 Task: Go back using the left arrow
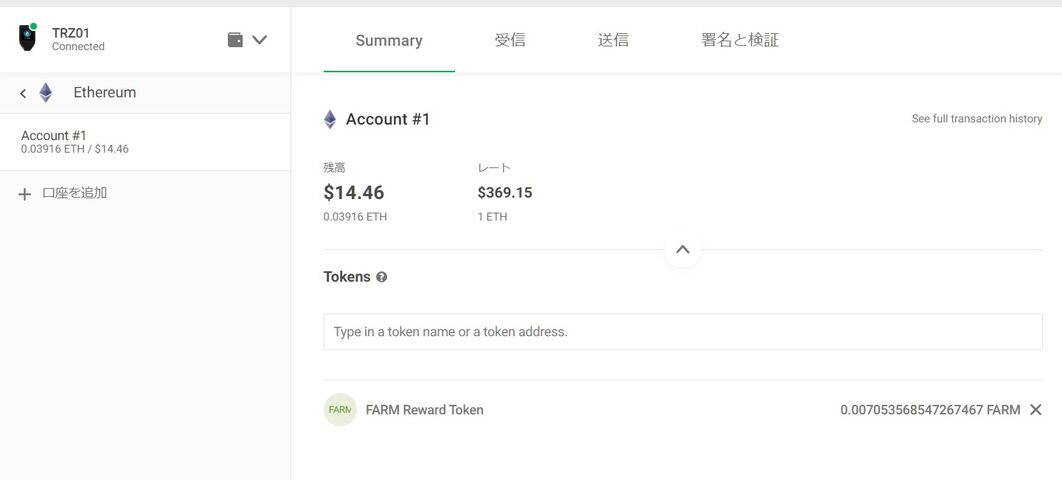(x=23, y=93)
